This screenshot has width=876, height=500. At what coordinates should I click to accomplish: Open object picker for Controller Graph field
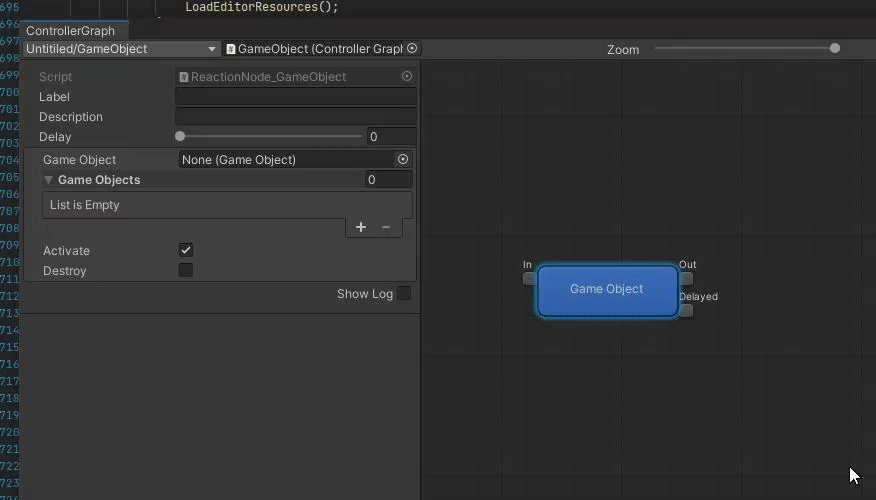412,49
